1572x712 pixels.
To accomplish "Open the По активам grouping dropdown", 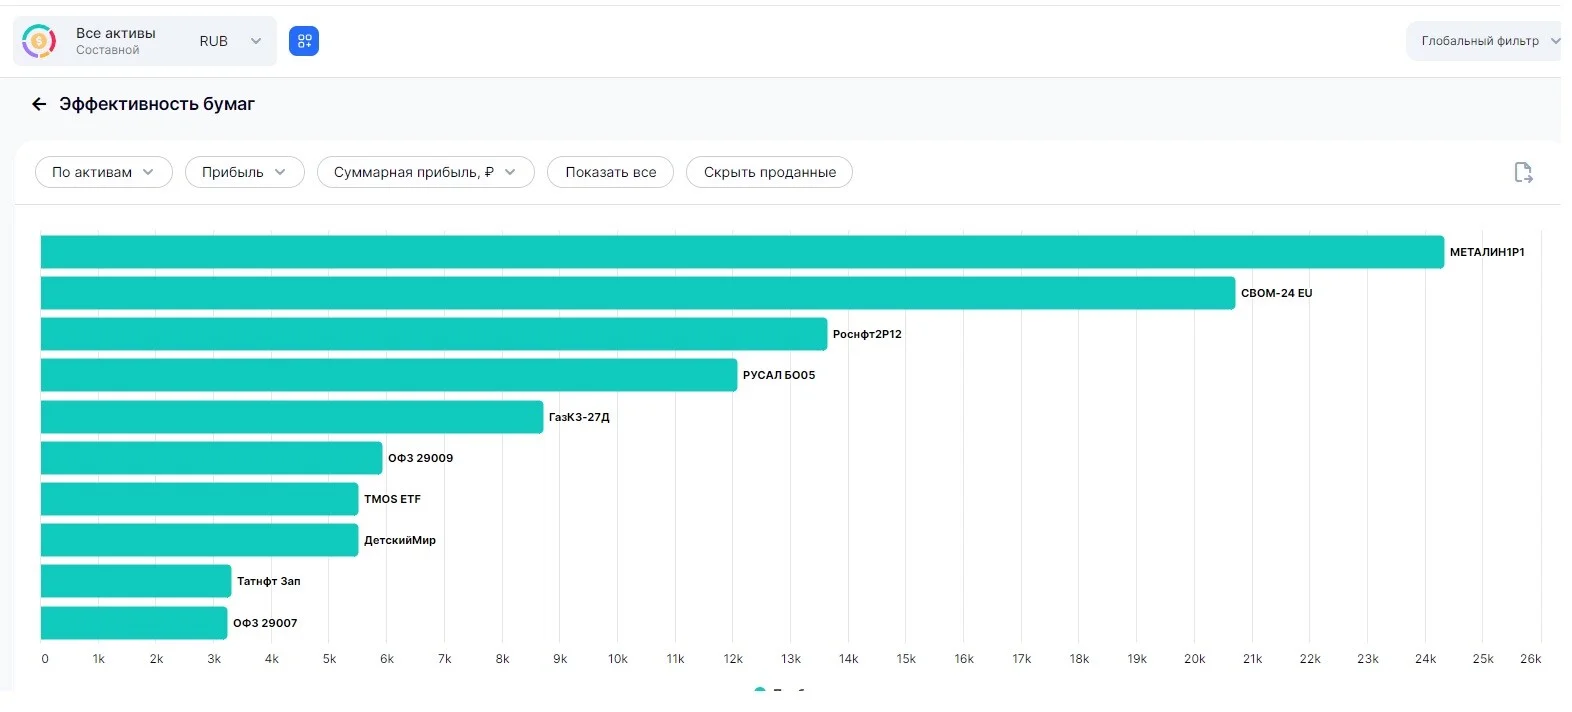I will (x=104, y=172).
